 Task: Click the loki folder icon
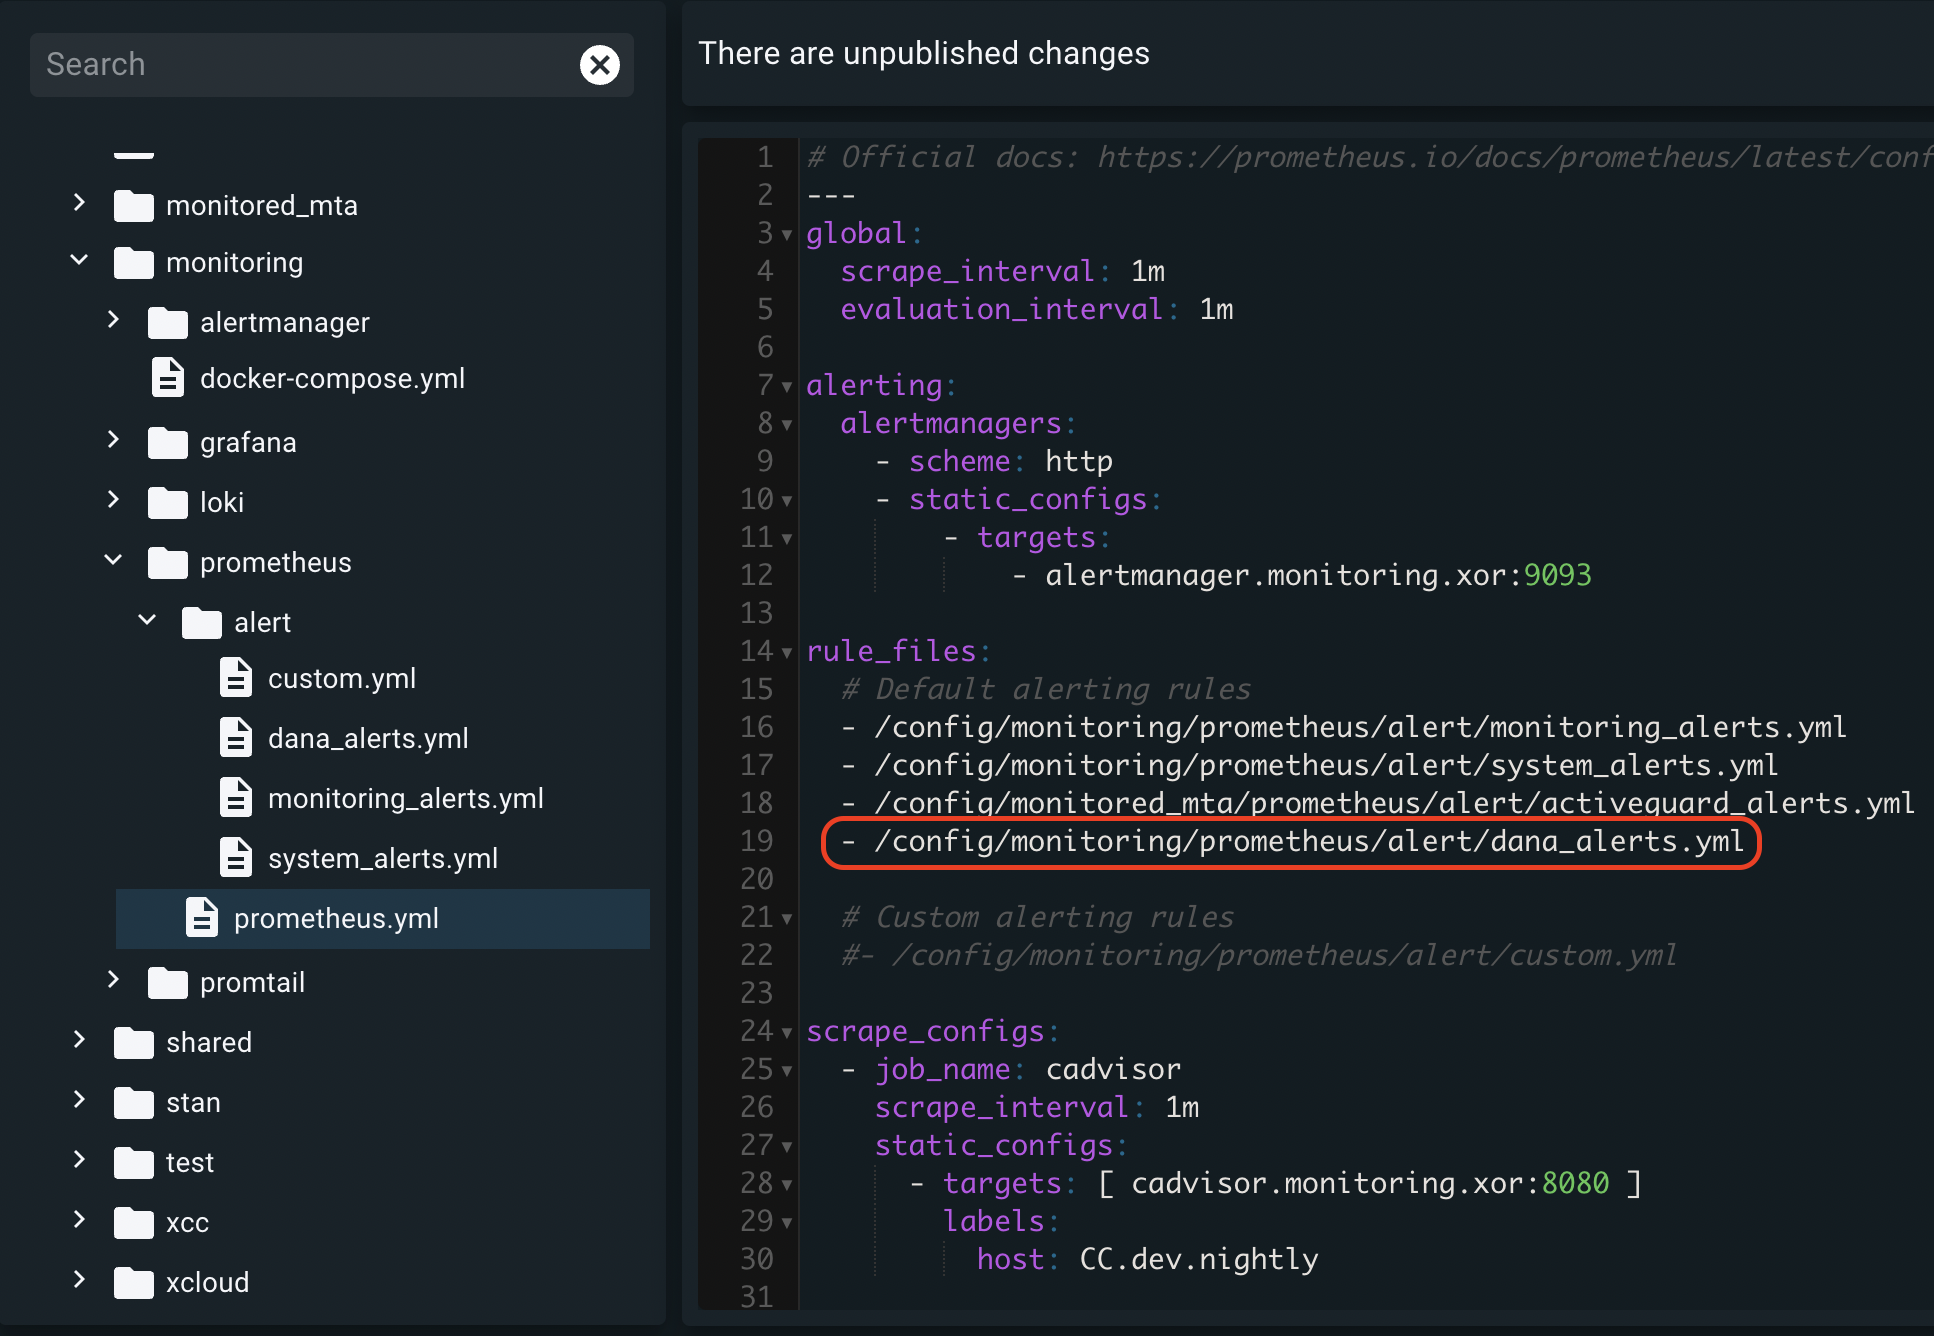pos(168,503)
